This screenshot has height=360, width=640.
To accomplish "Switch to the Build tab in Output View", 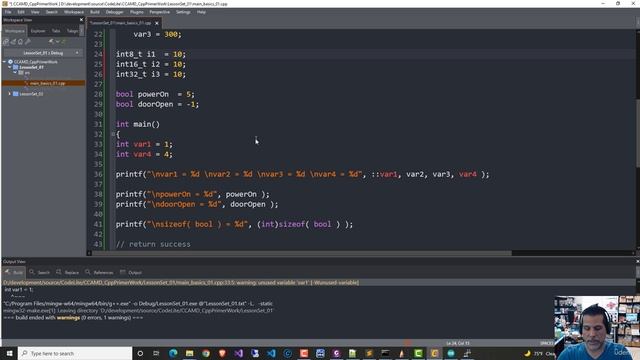I will coord(14,272).
